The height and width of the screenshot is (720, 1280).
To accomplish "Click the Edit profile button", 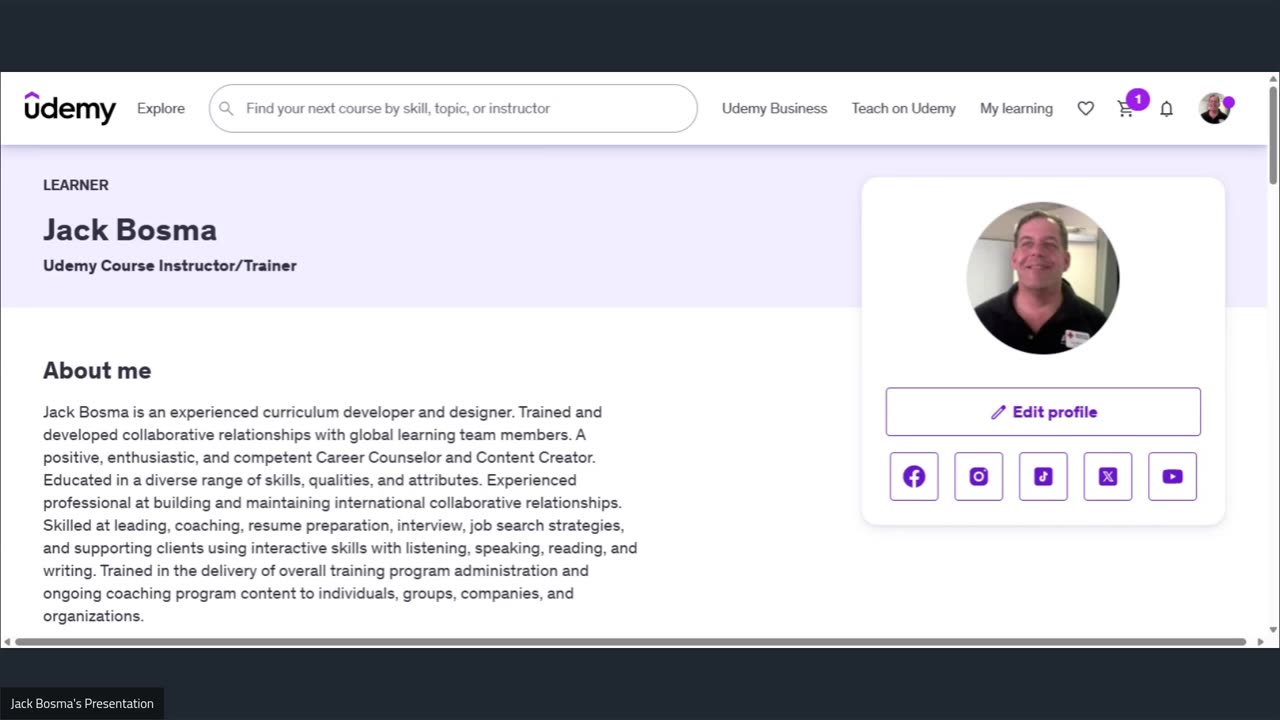I will coord(1043,412).
